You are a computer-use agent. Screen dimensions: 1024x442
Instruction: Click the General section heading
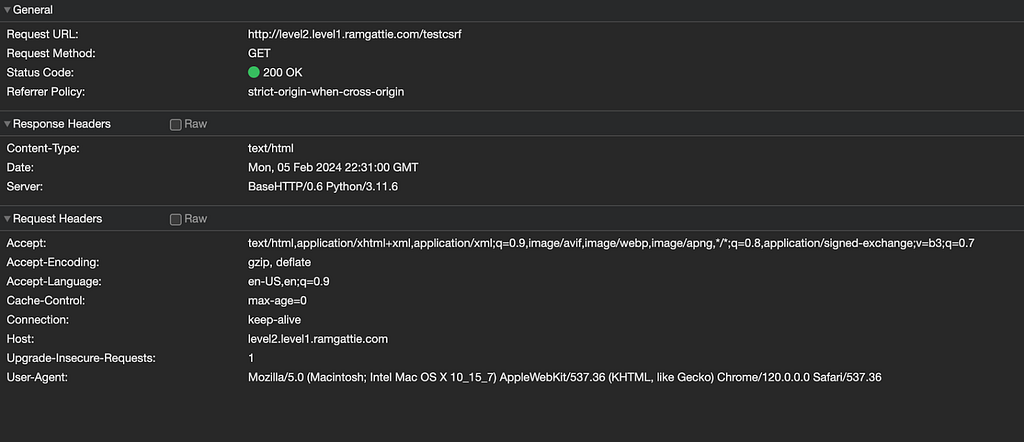pyautogui.click(x=33, y=10)
